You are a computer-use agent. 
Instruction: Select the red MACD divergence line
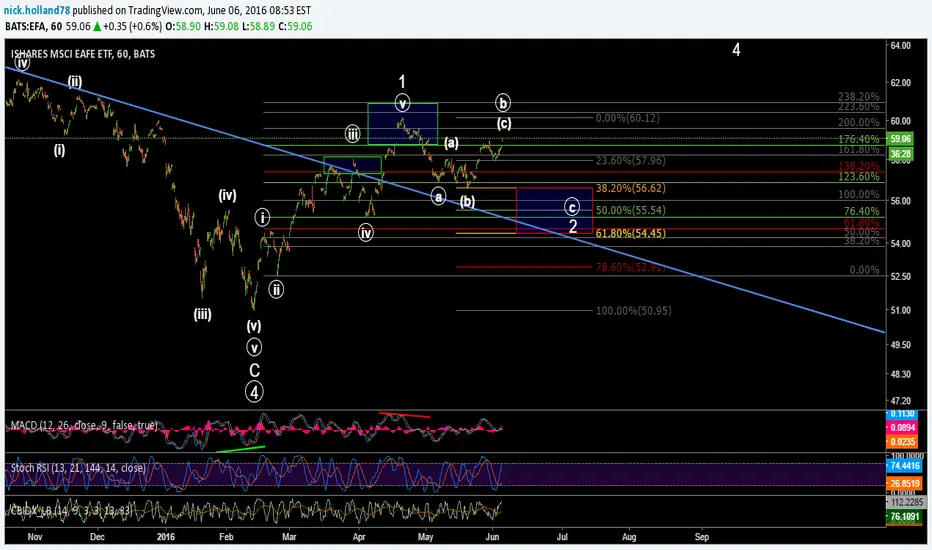(x=405, y=414)
